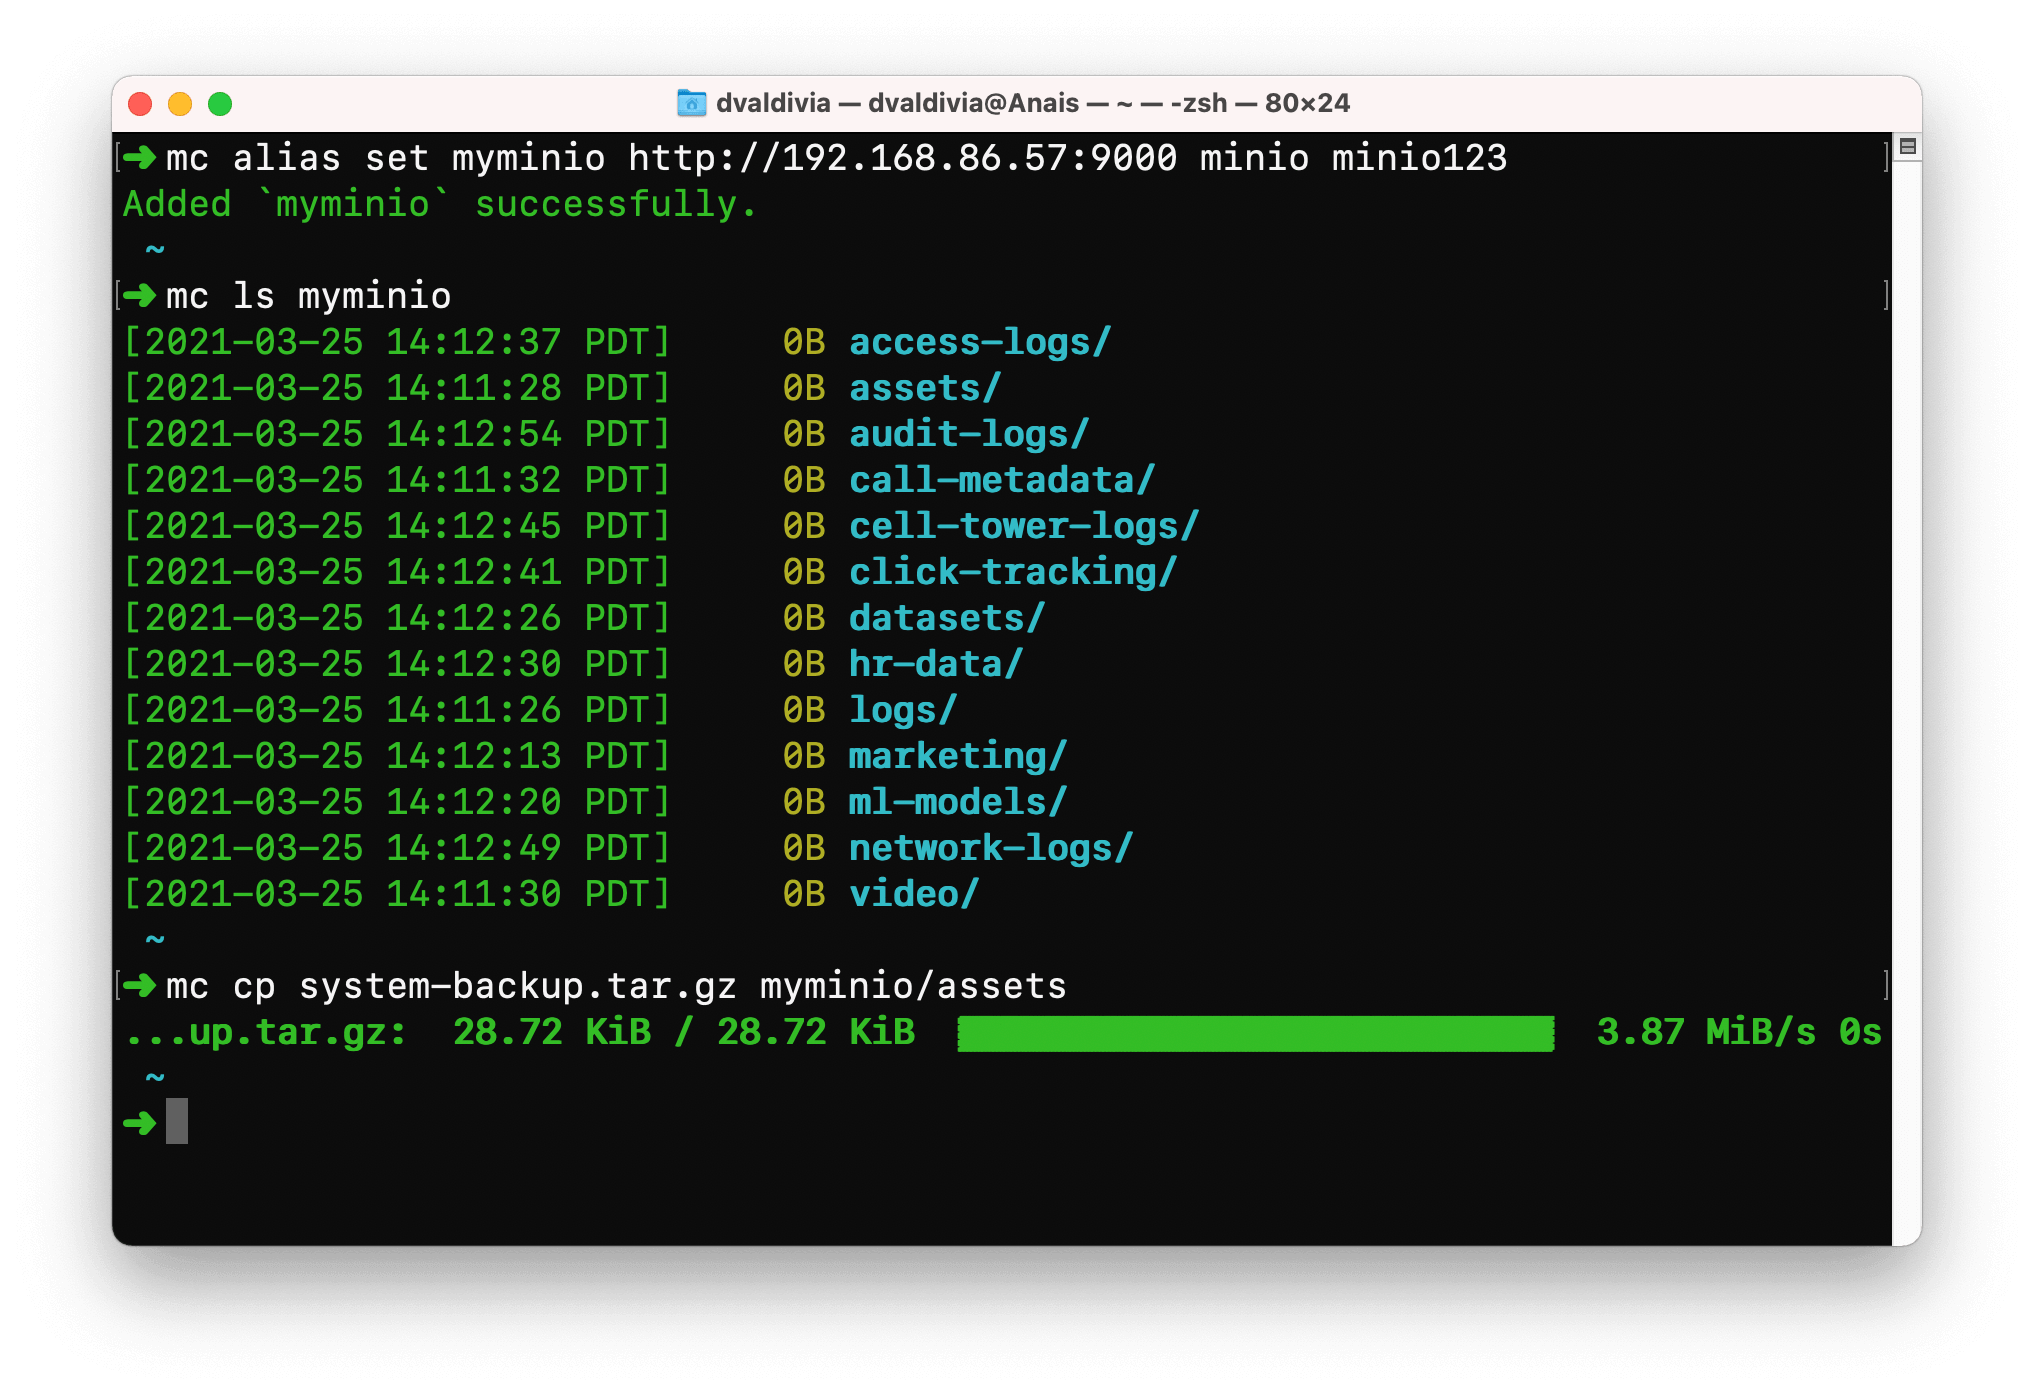Click the green arrow before mc alias command

pyautogui.click(x=140, y=158)
